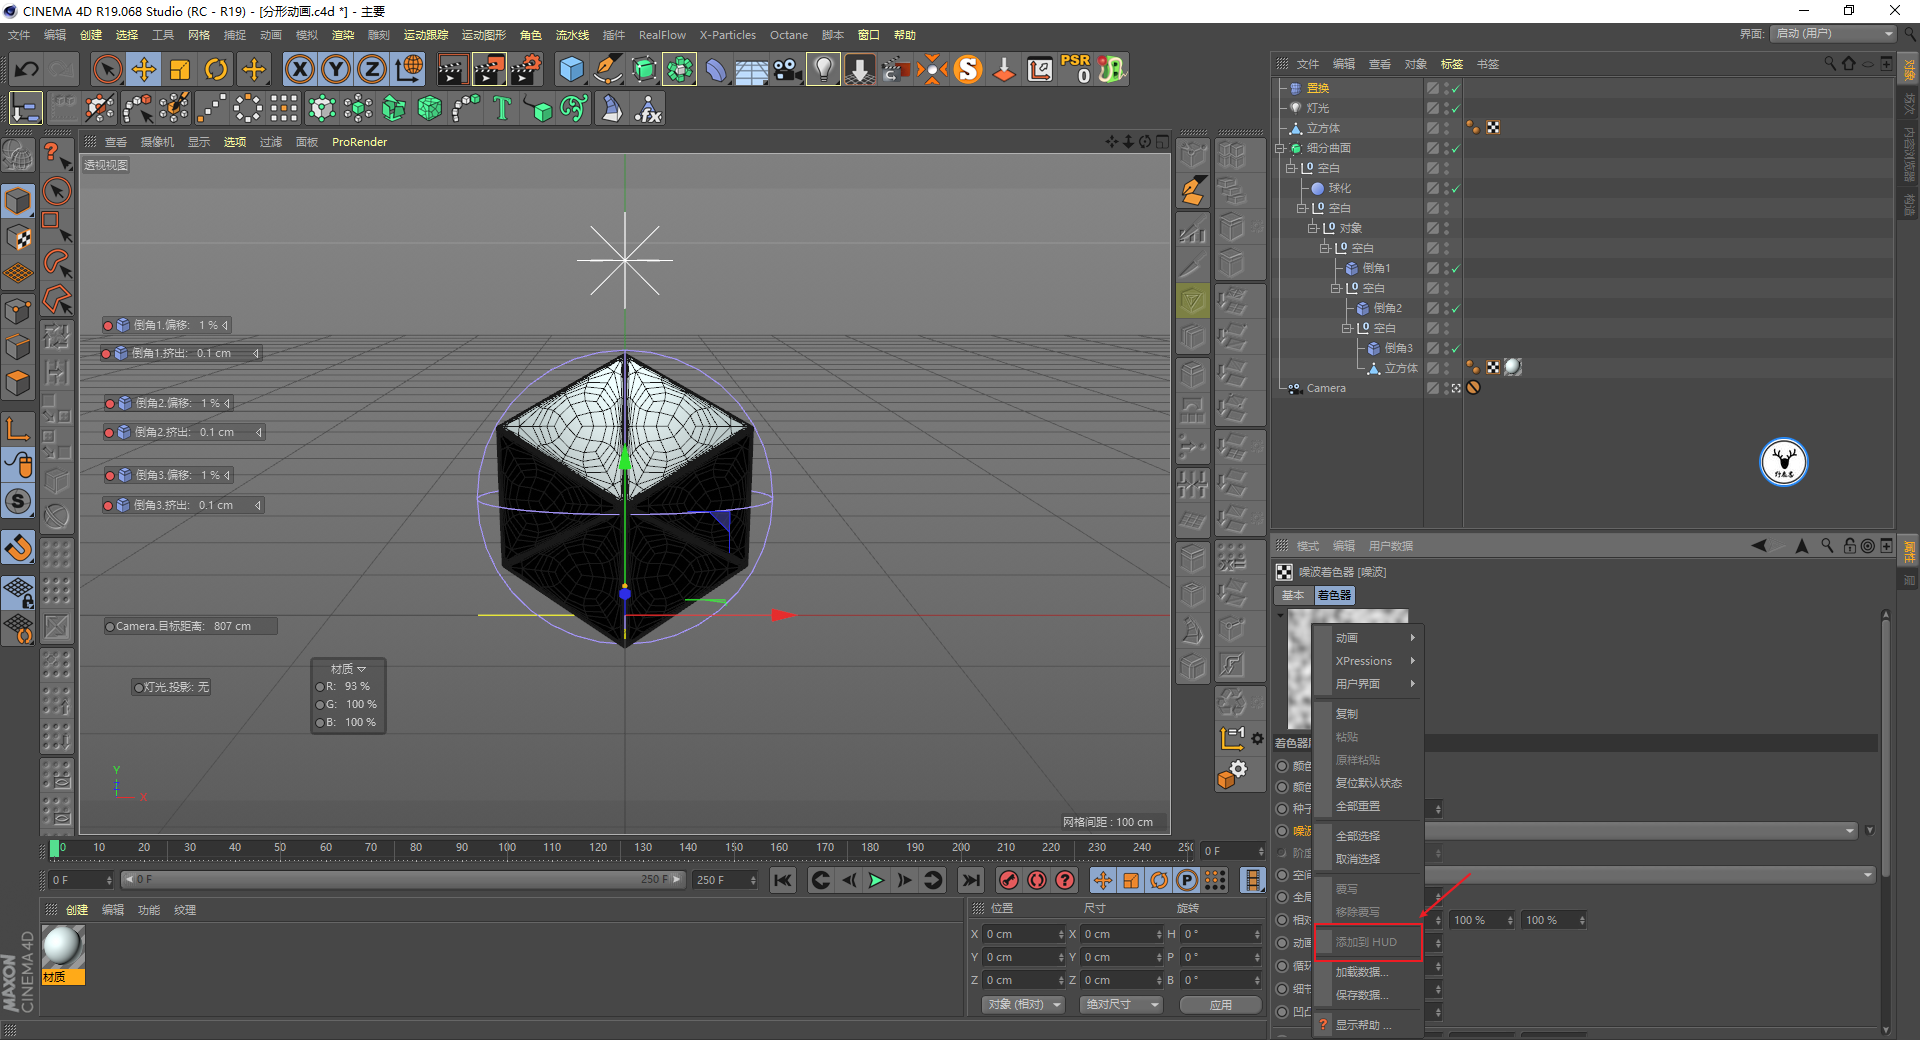Jump to the start of the animation
This screenshot has width=1920, height=1040.
pos(783,880)
